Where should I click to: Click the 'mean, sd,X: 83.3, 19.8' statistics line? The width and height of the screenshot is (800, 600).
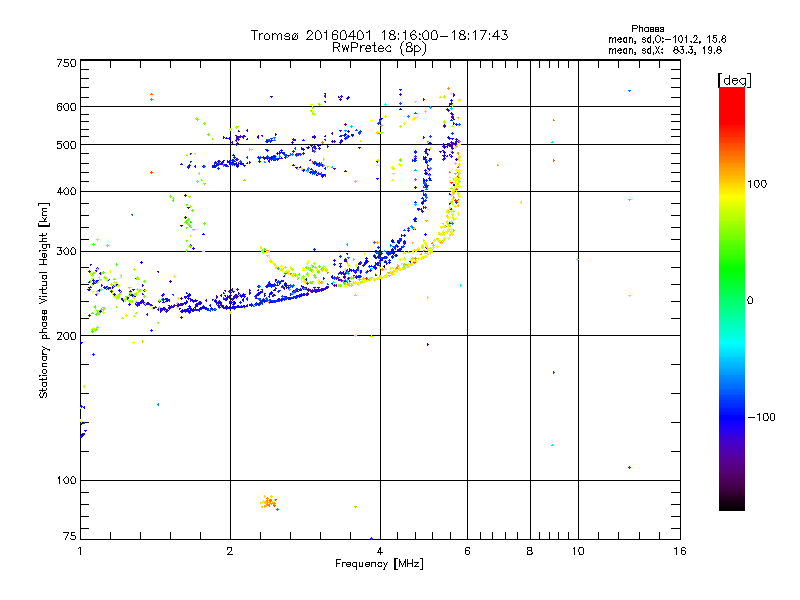pos(665,50)
